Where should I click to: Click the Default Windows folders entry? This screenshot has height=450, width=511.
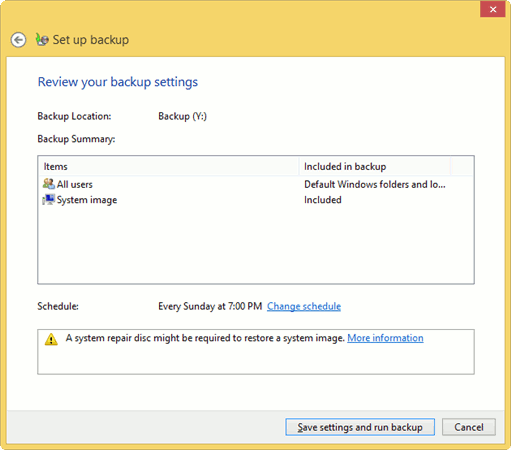tap(375, 184)
